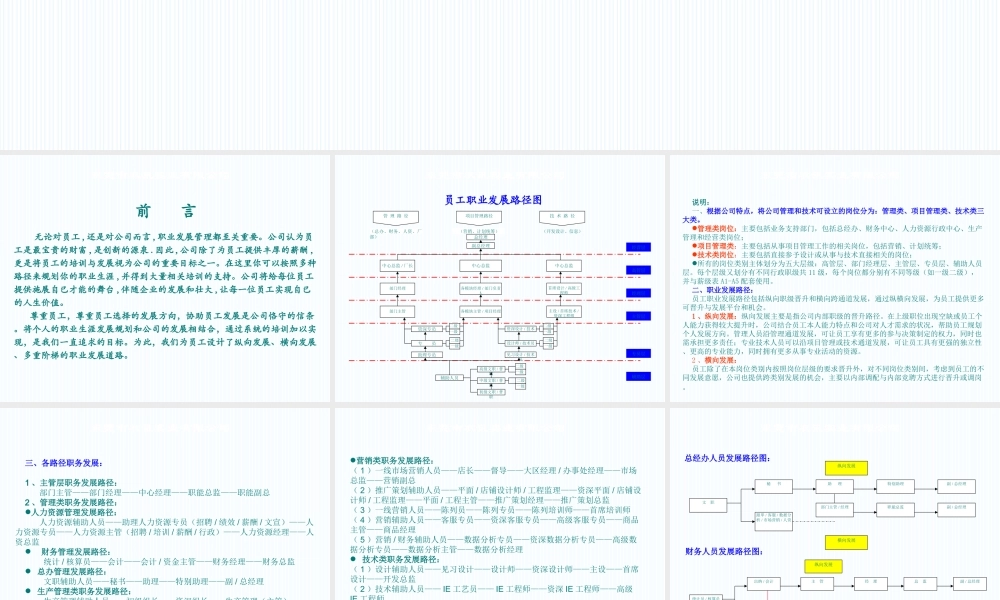Click the 副/总经理 flowchart box

956,486
